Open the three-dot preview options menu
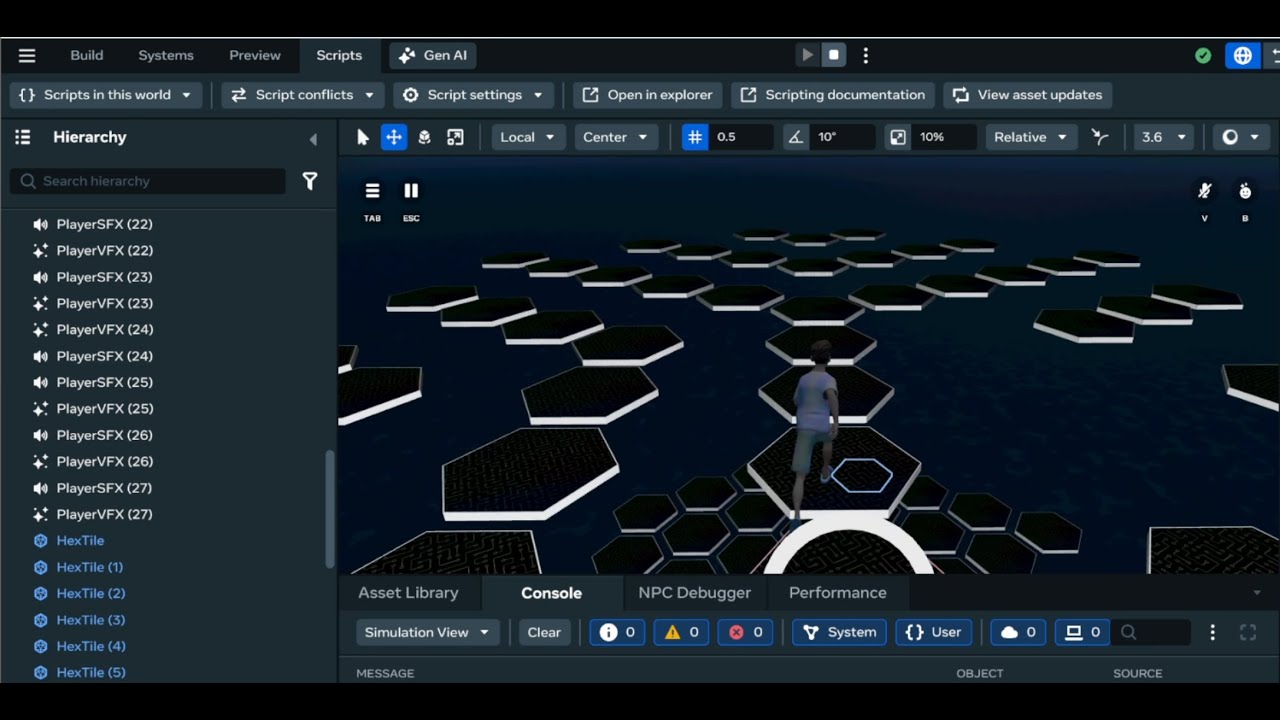The height and width of the screenshot is (720, 1280). pyautogui.click(x=866, y=55)
